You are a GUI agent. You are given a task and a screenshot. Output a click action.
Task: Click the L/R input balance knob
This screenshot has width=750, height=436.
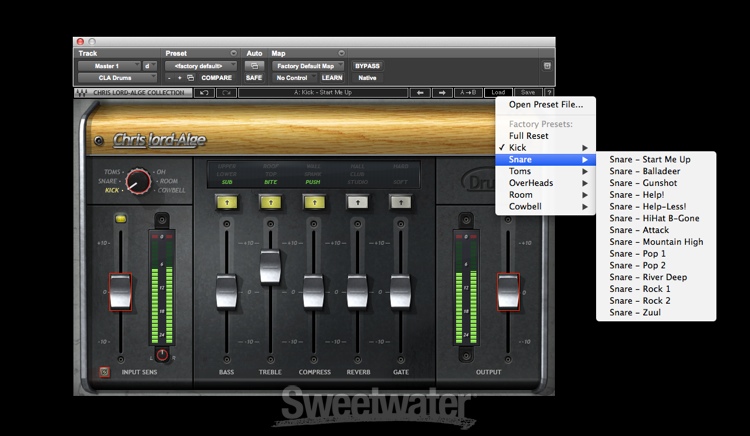click(162, 355)
